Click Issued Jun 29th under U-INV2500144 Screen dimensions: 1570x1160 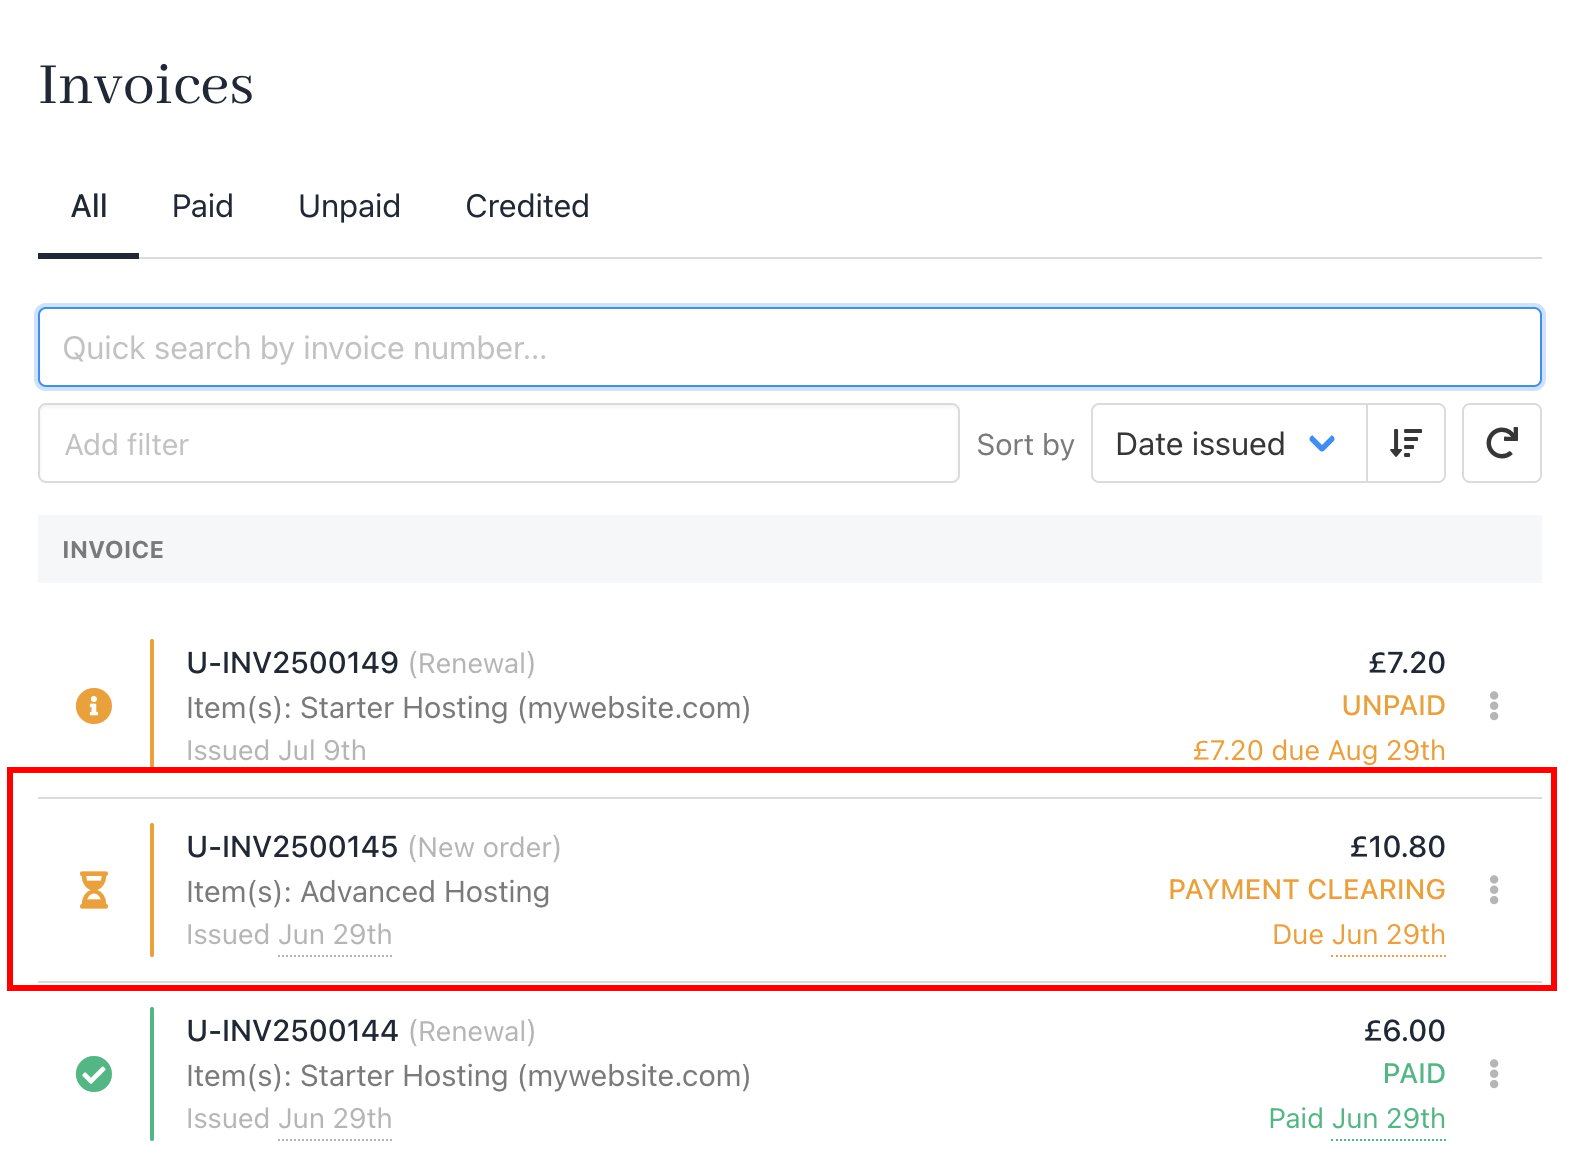(289, 1118)
